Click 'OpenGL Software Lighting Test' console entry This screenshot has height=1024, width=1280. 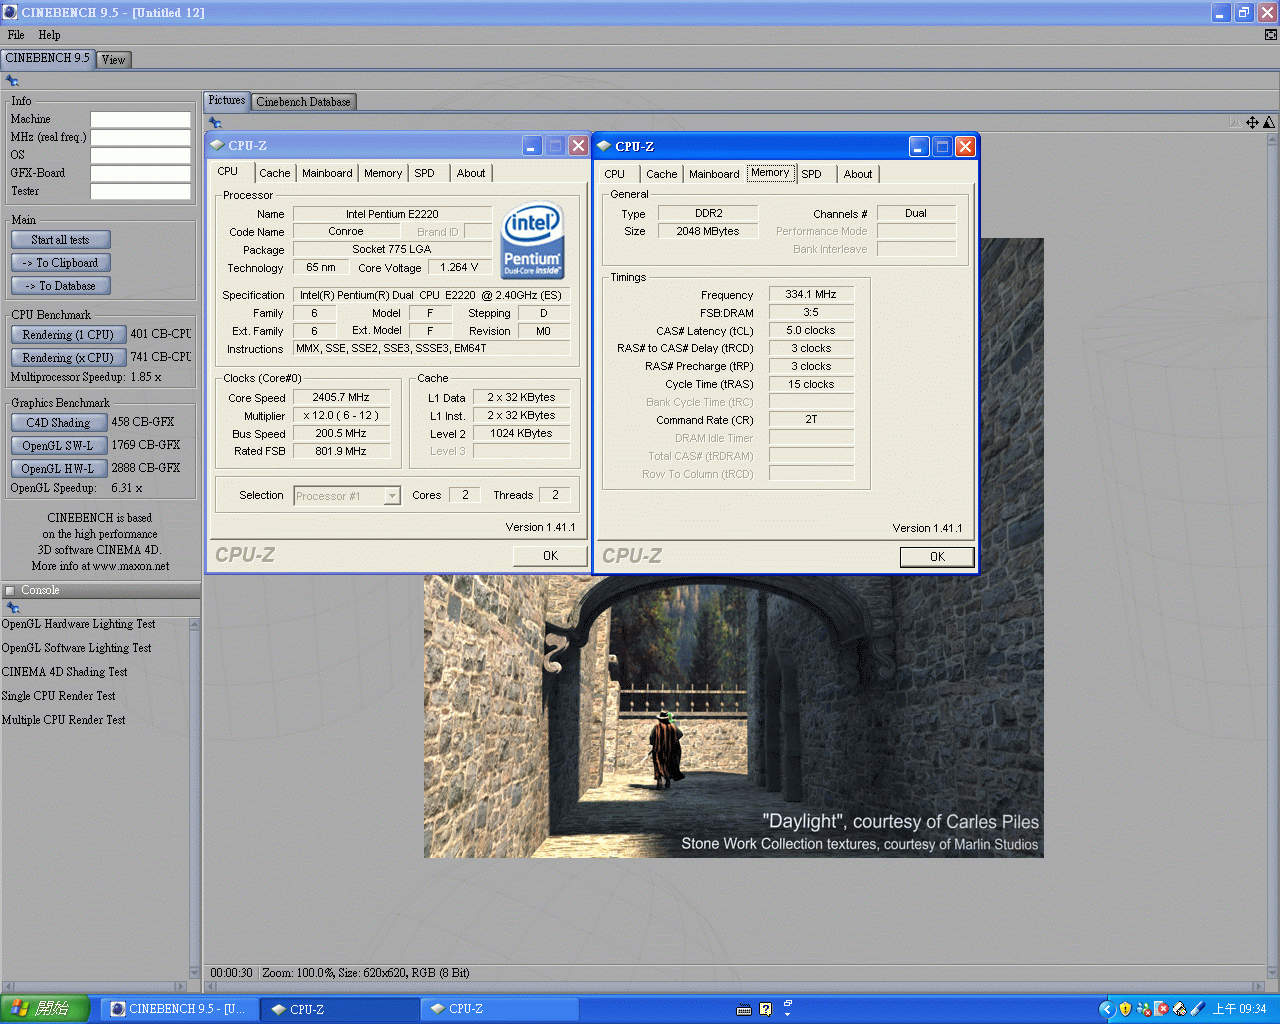77,648
